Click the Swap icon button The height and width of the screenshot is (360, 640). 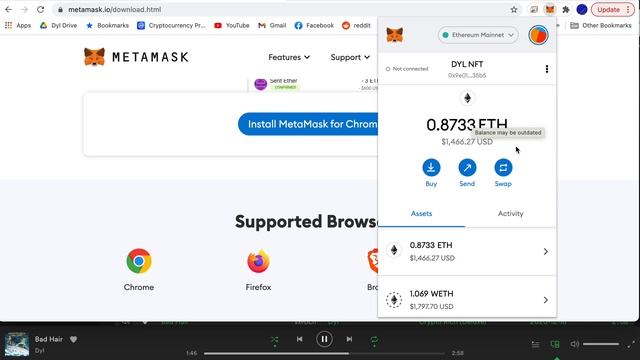click(x=503, y=167)
